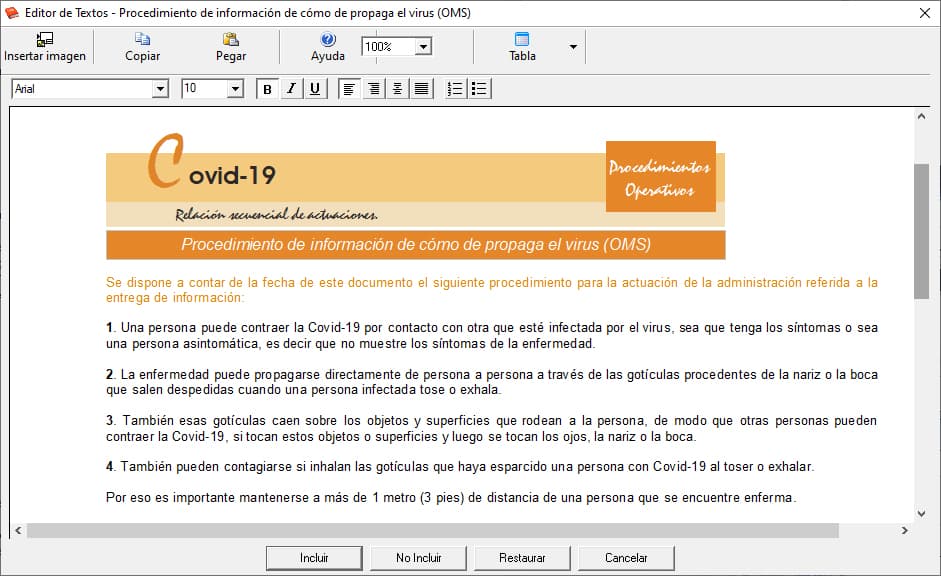The image size is (941, 576).
Task: Open the Tabla dropdown arrow
Action: coord(573,47)
